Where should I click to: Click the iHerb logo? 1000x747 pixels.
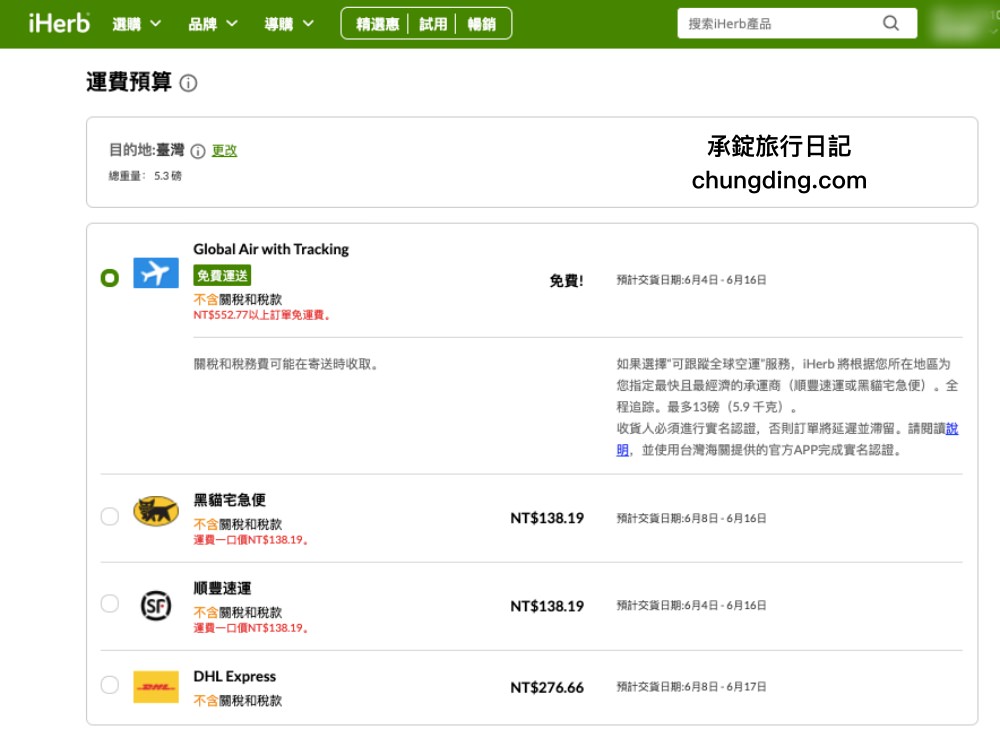click(57, 23)
